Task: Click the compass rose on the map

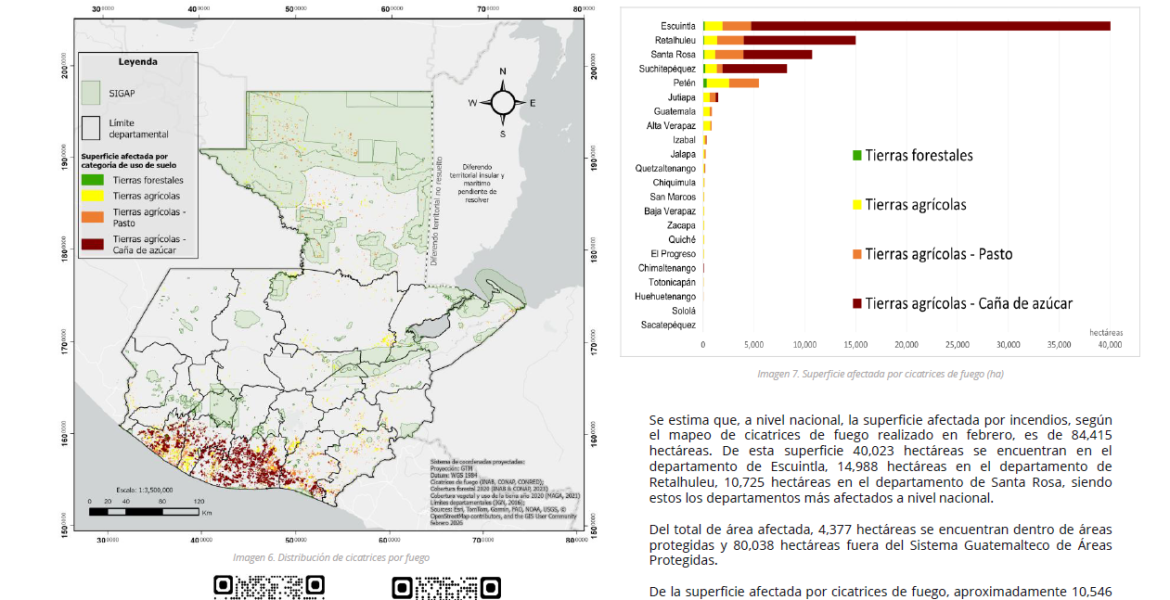Action: (502, 102)
